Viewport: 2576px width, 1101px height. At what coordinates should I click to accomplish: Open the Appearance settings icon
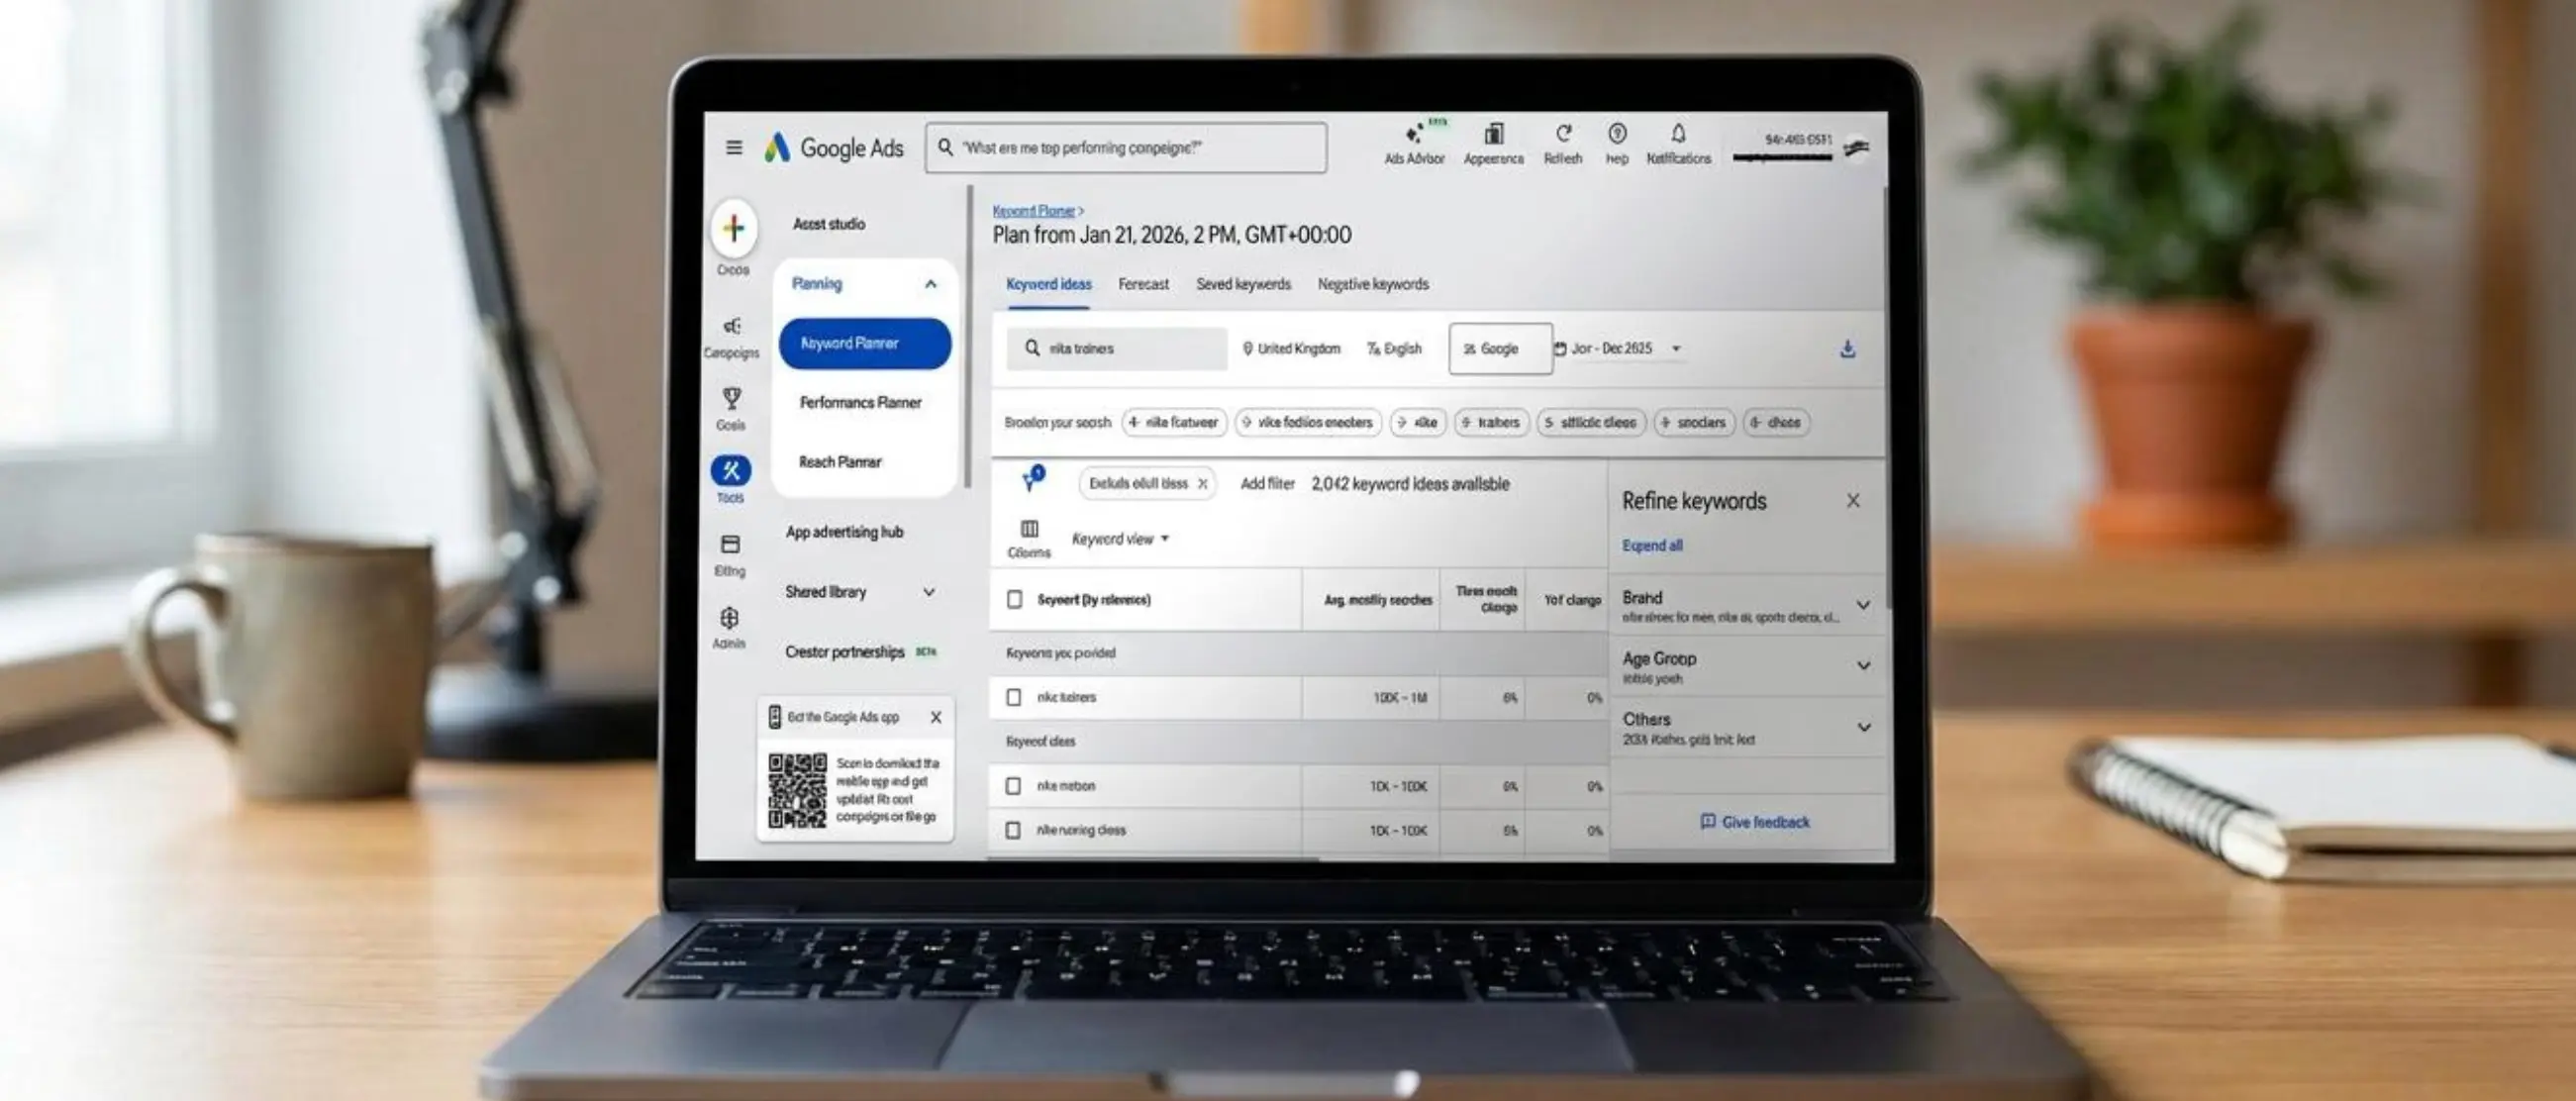[x=1494, y=134]
